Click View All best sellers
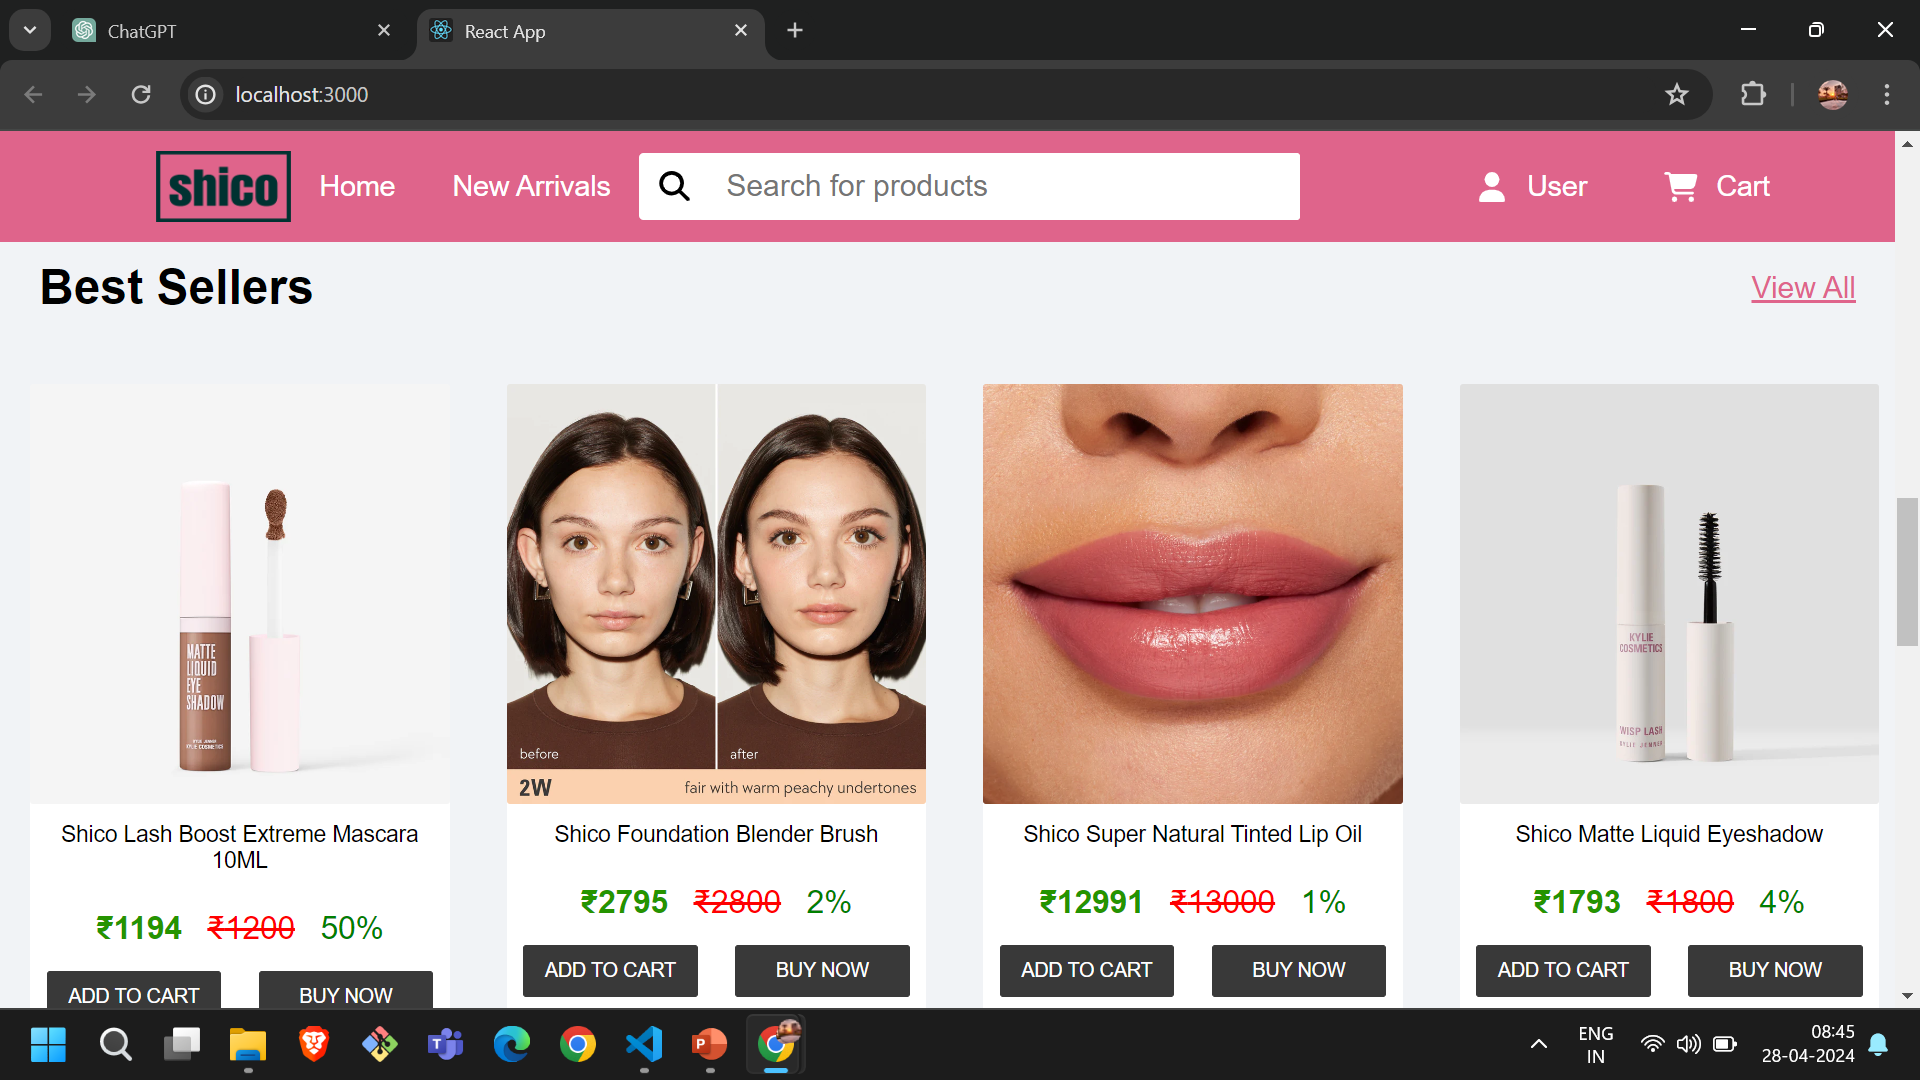This screenshot has width=1920, height=1080. (1803, 288)
